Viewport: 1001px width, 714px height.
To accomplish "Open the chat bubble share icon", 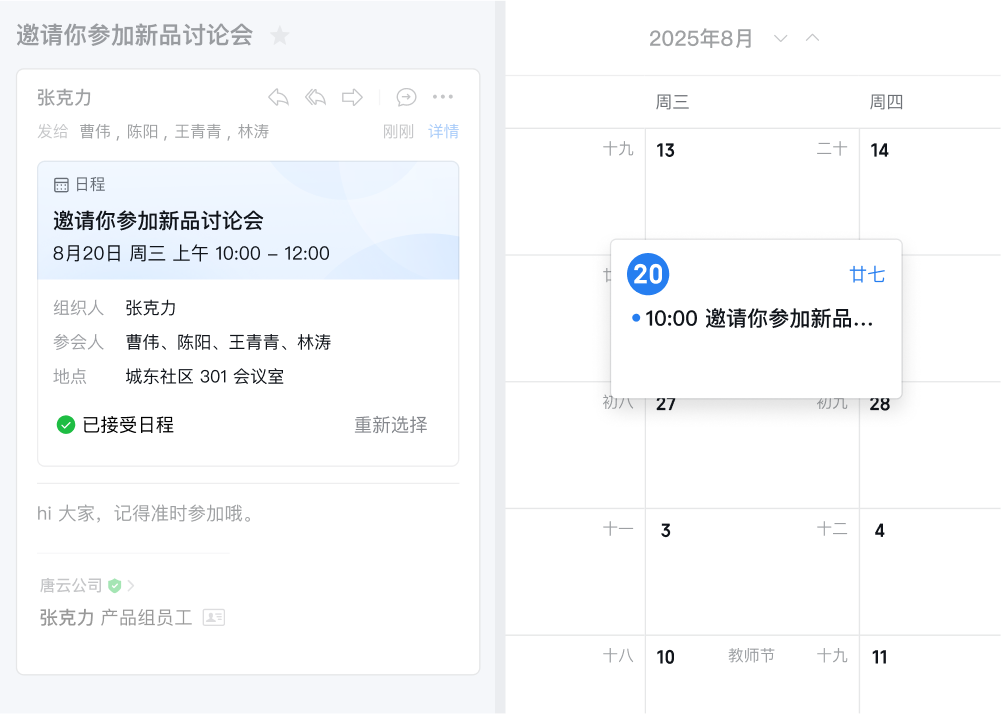I will [x=406, y=97].
